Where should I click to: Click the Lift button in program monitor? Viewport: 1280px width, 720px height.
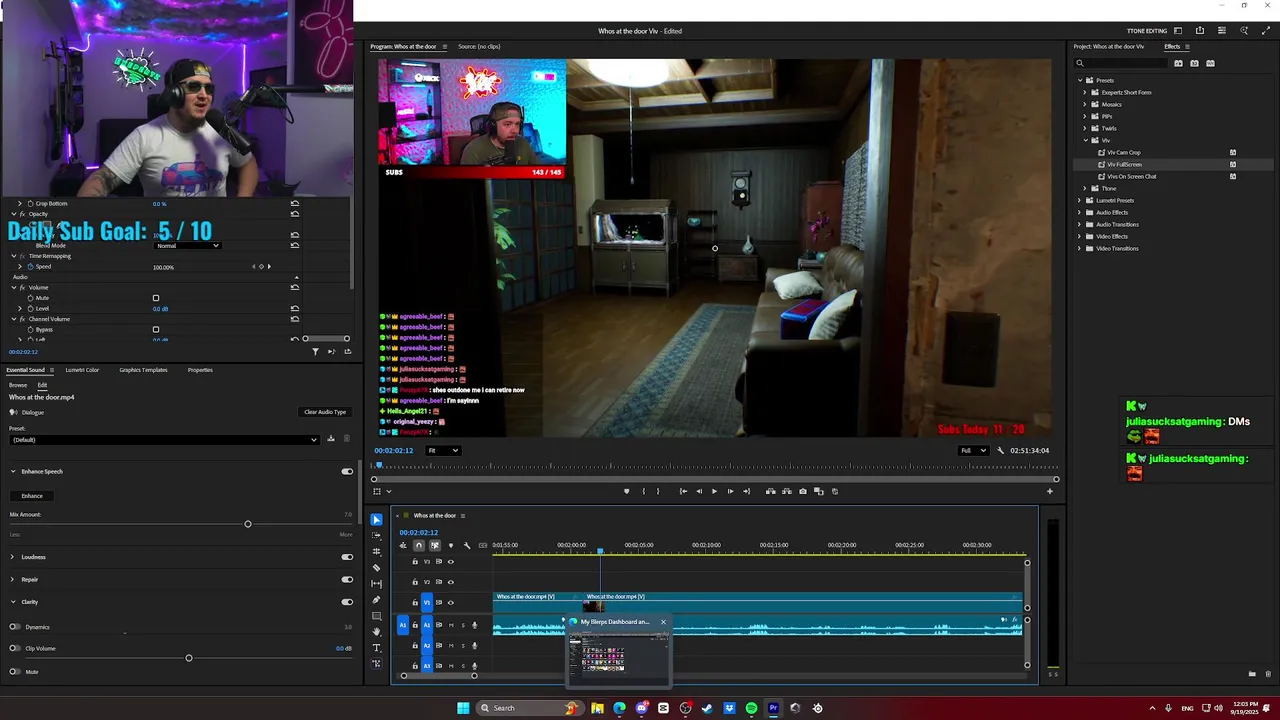click(770, 491)
